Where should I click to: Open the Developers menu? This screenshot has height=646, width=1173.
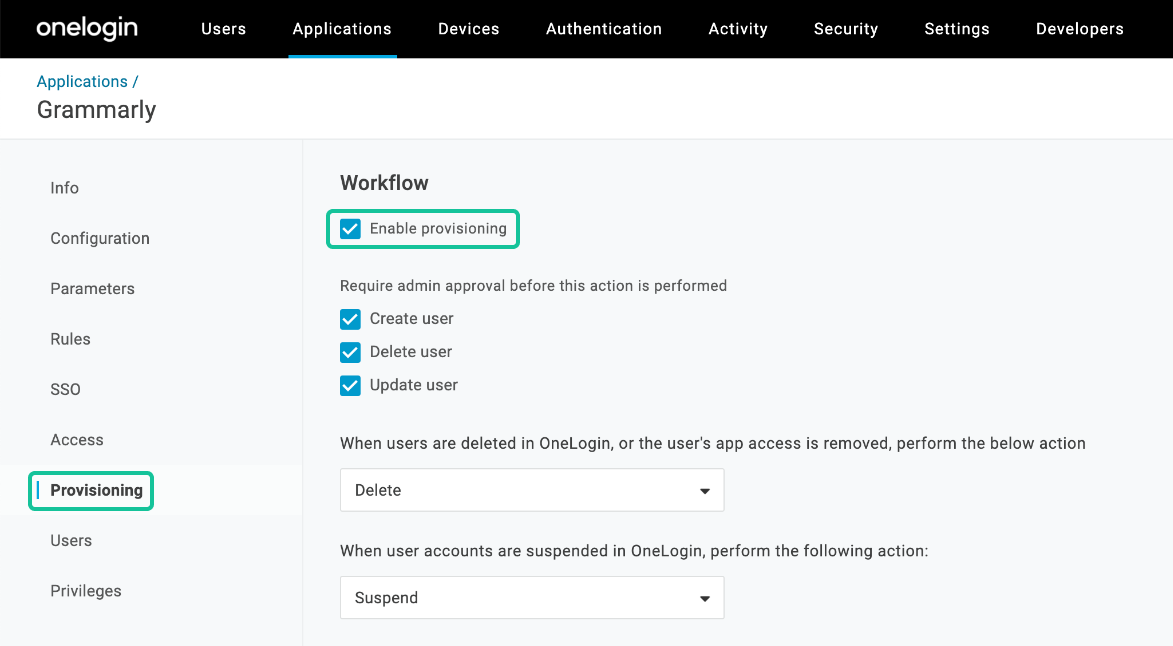[1079, 29]
